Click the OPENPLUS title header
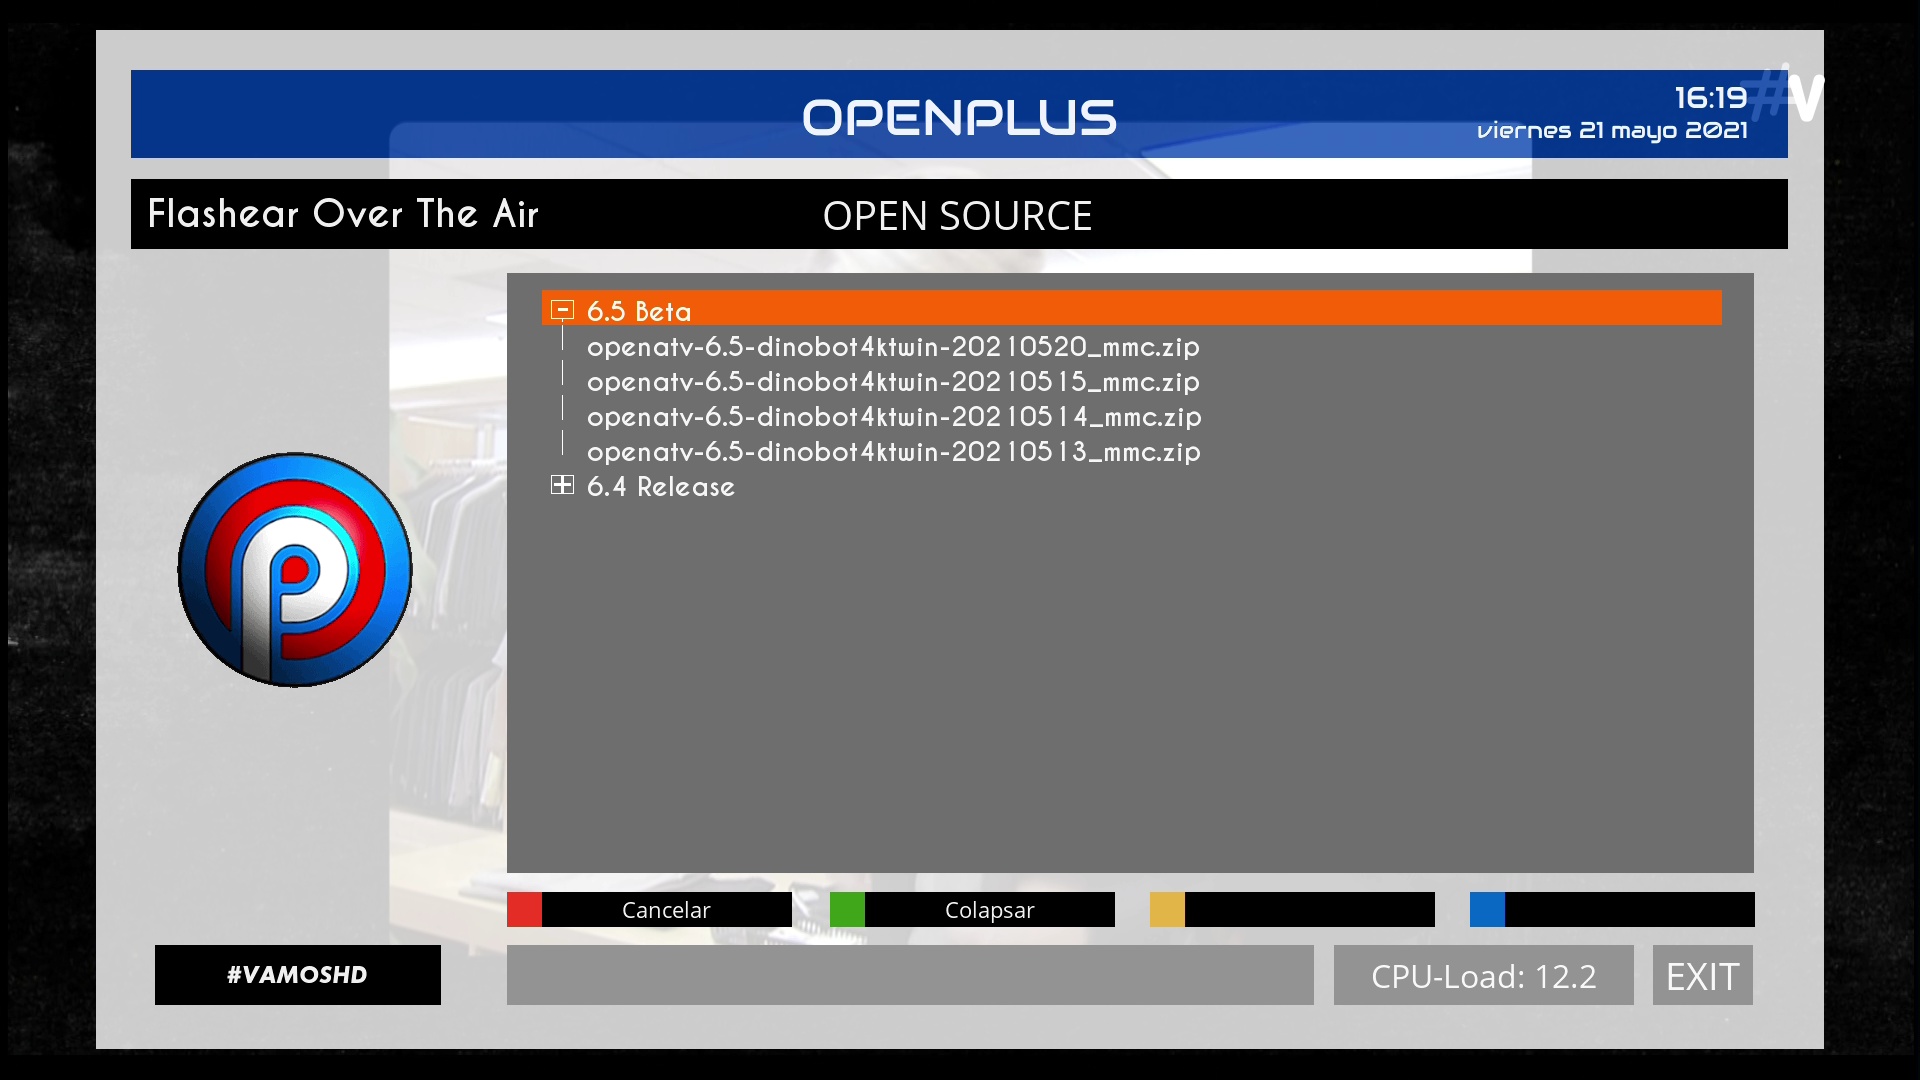1920x1080 pixels. [958, 117]
